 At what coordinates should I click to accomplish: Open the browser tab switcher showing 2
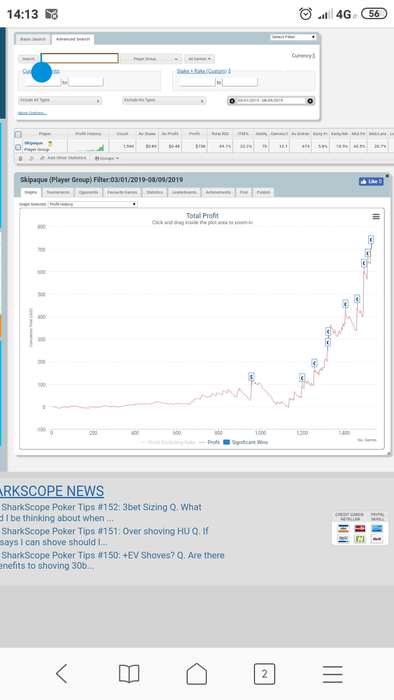coord(264,673)
